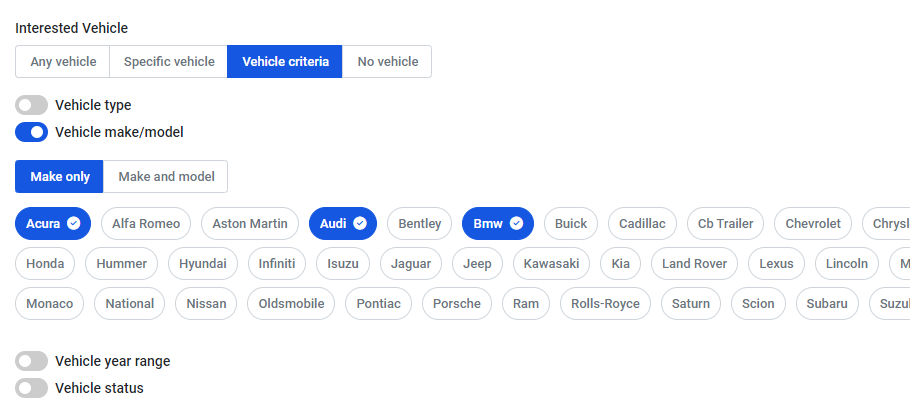Select the Specific vehicle option

[169, 62]
